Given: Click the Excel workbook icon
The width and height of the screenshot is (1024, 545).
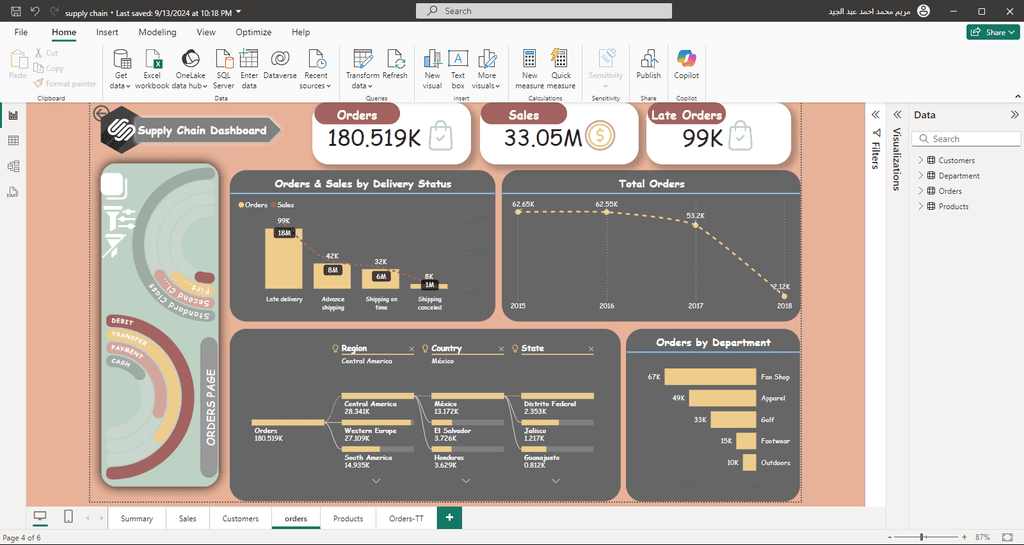Looking at the screenshot, I should coord(153,59).
